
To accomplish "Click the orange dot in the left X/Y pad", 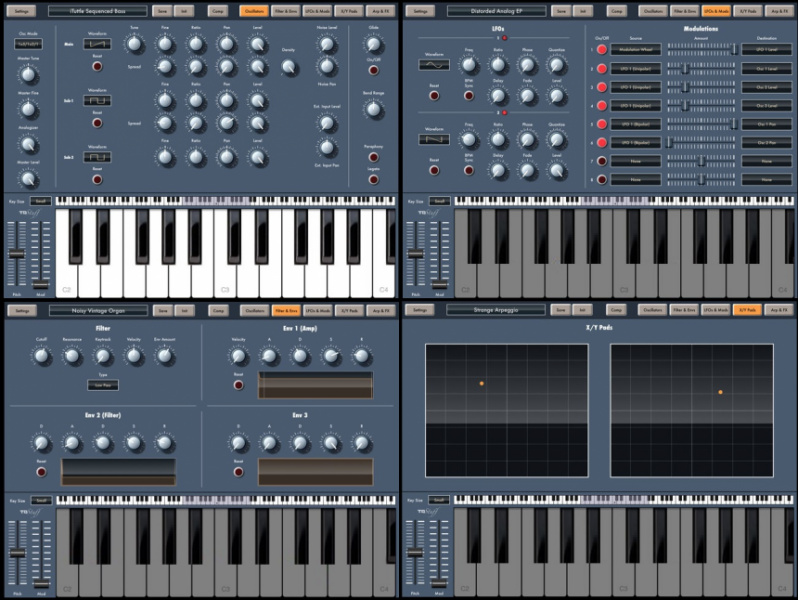I will 481,383.
